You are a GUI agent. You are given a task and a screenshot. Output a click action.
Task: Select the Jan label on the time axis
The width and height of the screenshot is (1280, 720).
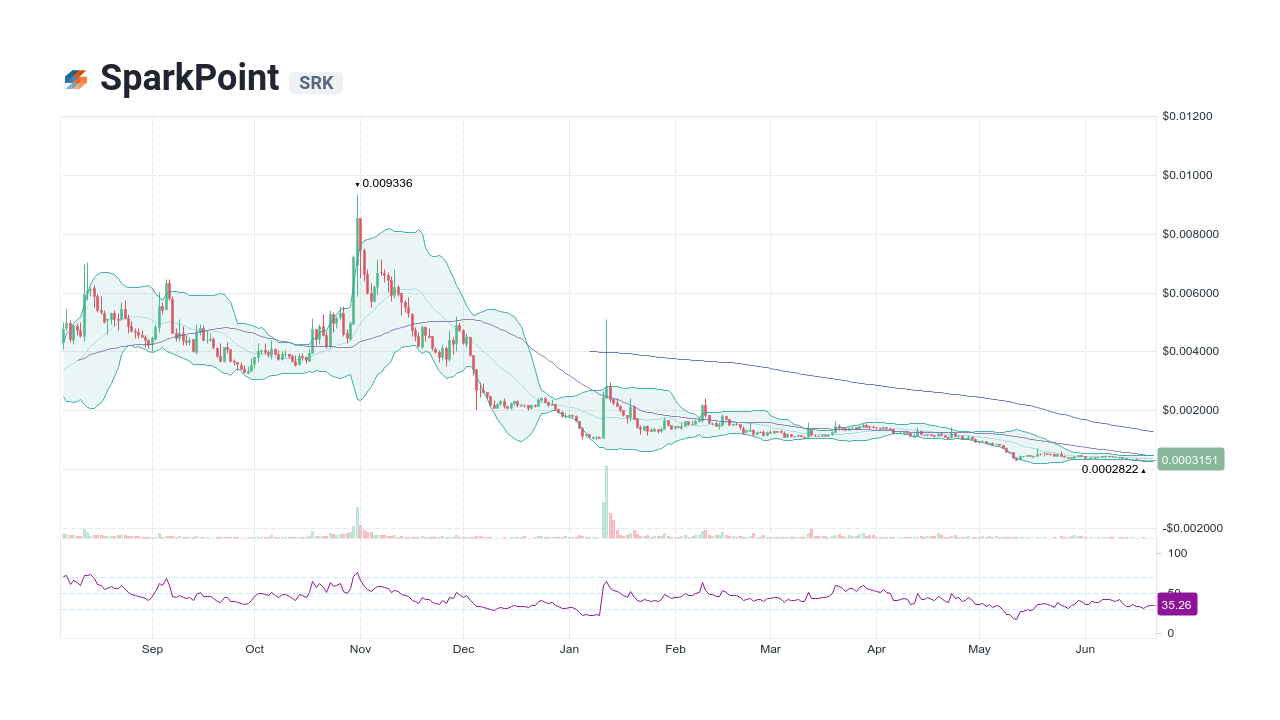569,649
